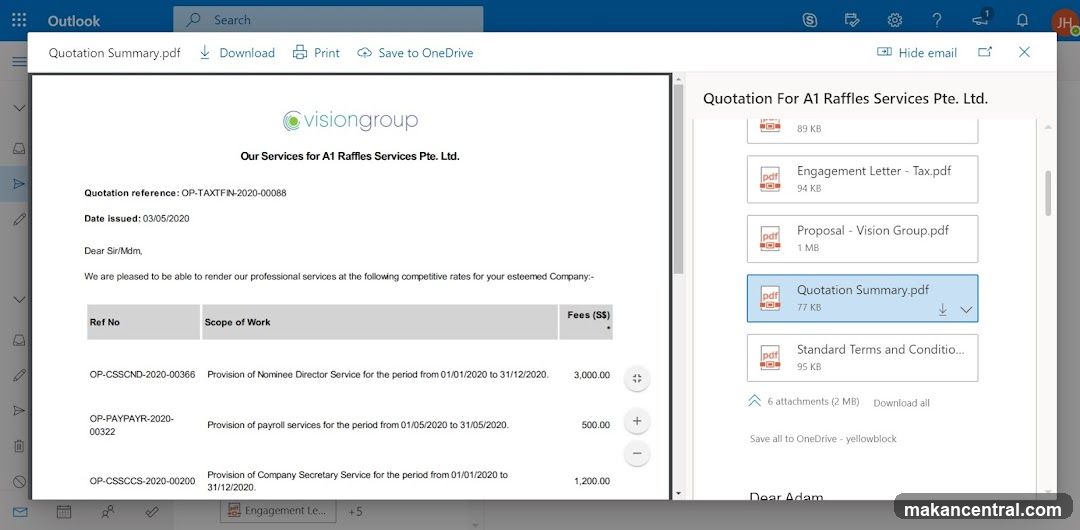Image resolution: width=1080 pixels, height=530 pixels.
Task: Fit the PDF page to the window
Action: [637, 378]
